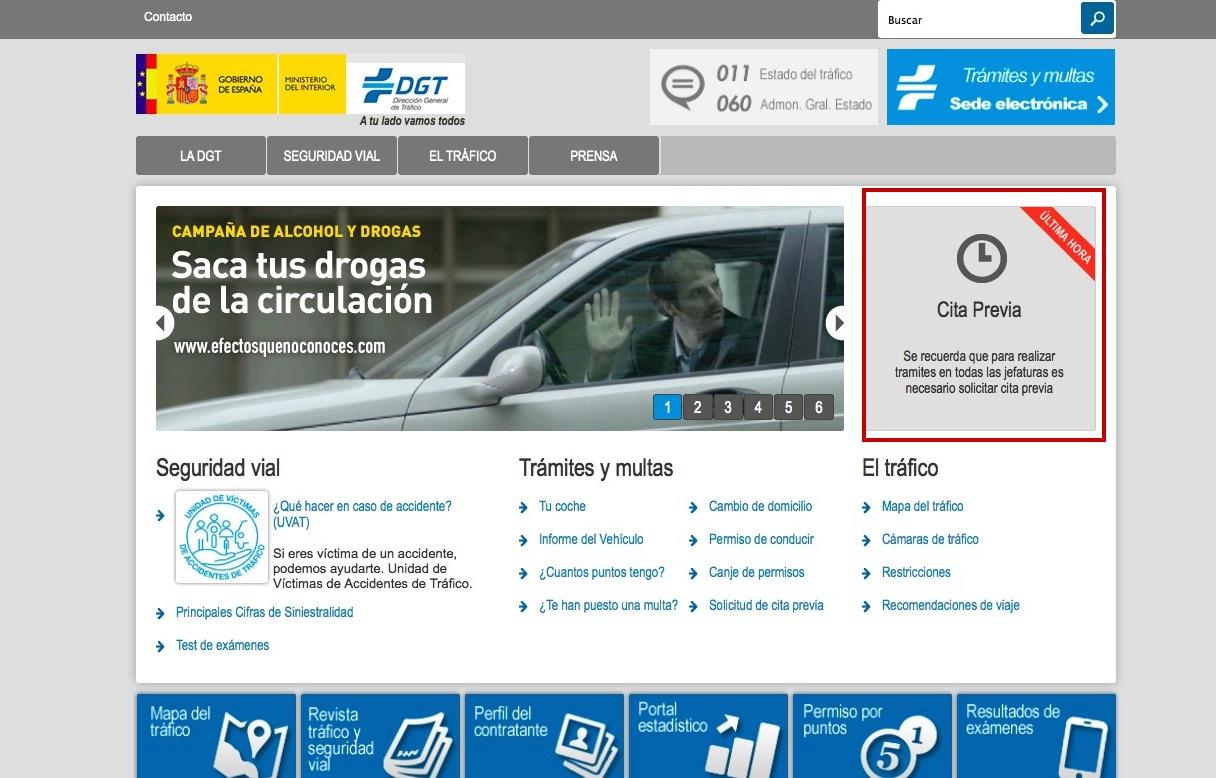Click the UVAT victims unit badge
Screen dimensions: 1216x778
click(221, 536)
